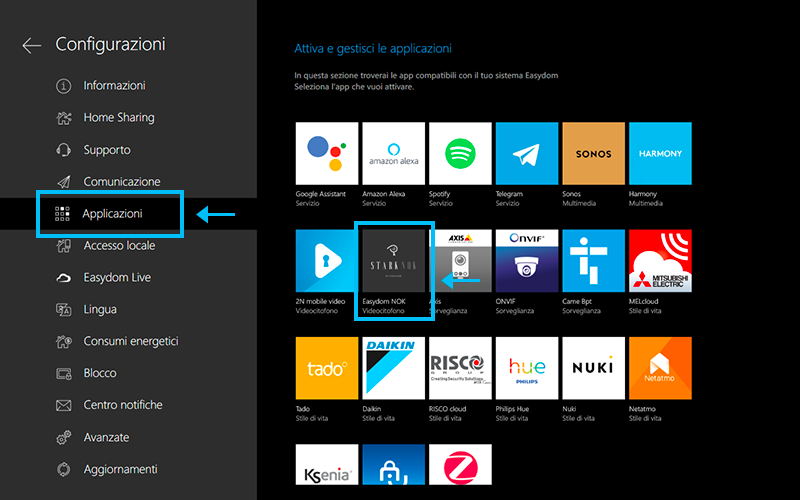Click the Configurazioni title text

[110, 44]
